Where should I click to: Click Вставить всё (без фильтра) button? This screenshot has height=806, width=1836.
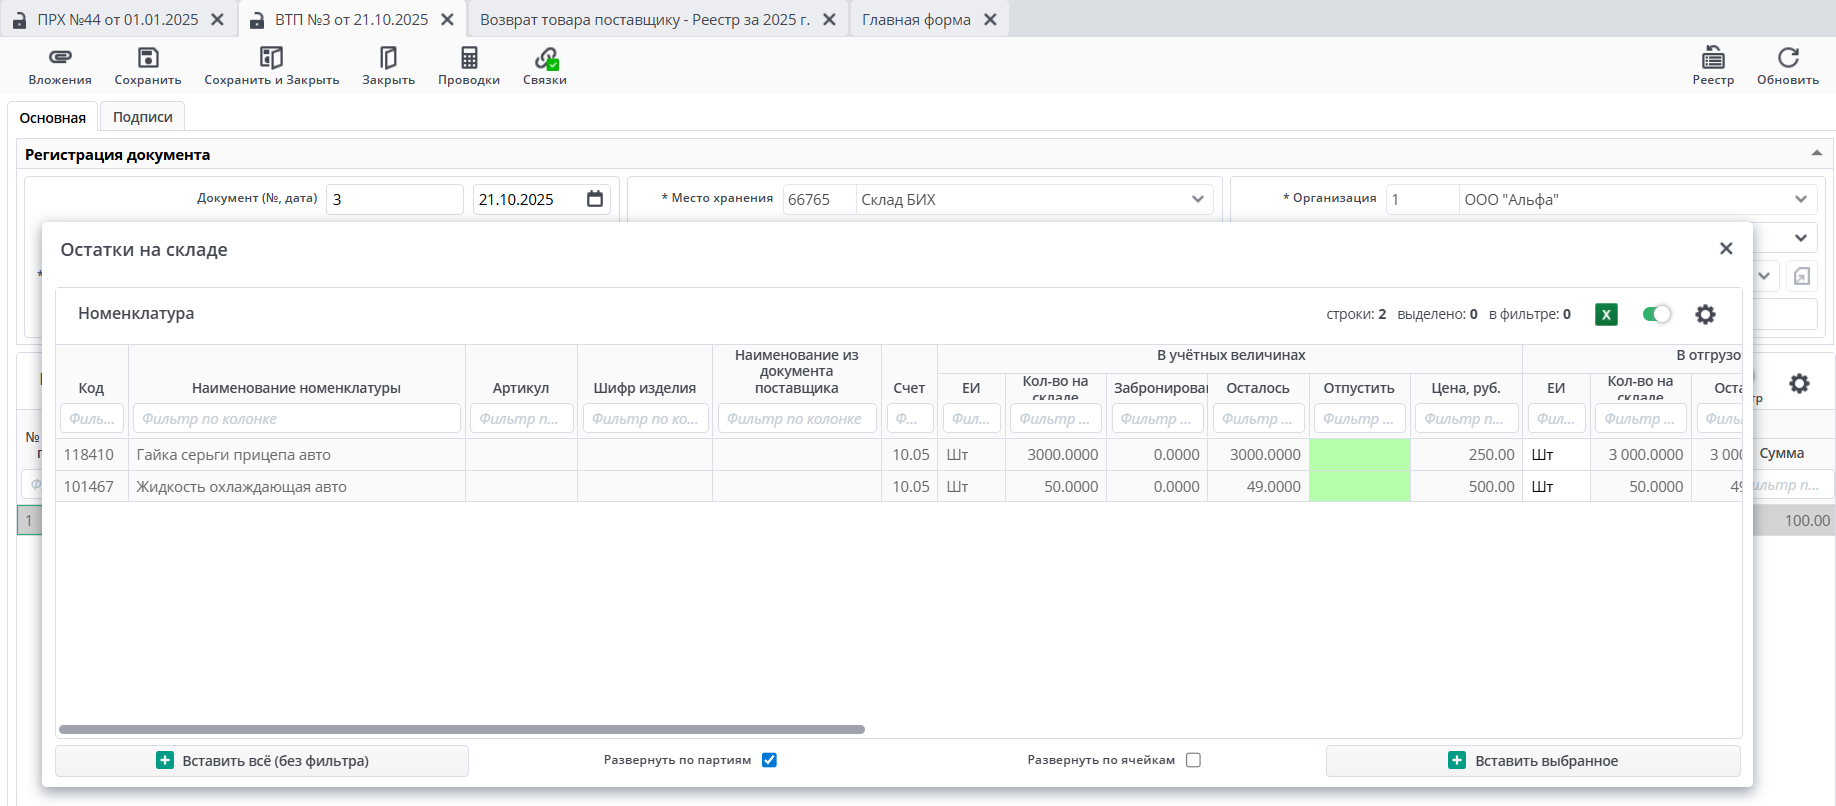pos(262,761)
